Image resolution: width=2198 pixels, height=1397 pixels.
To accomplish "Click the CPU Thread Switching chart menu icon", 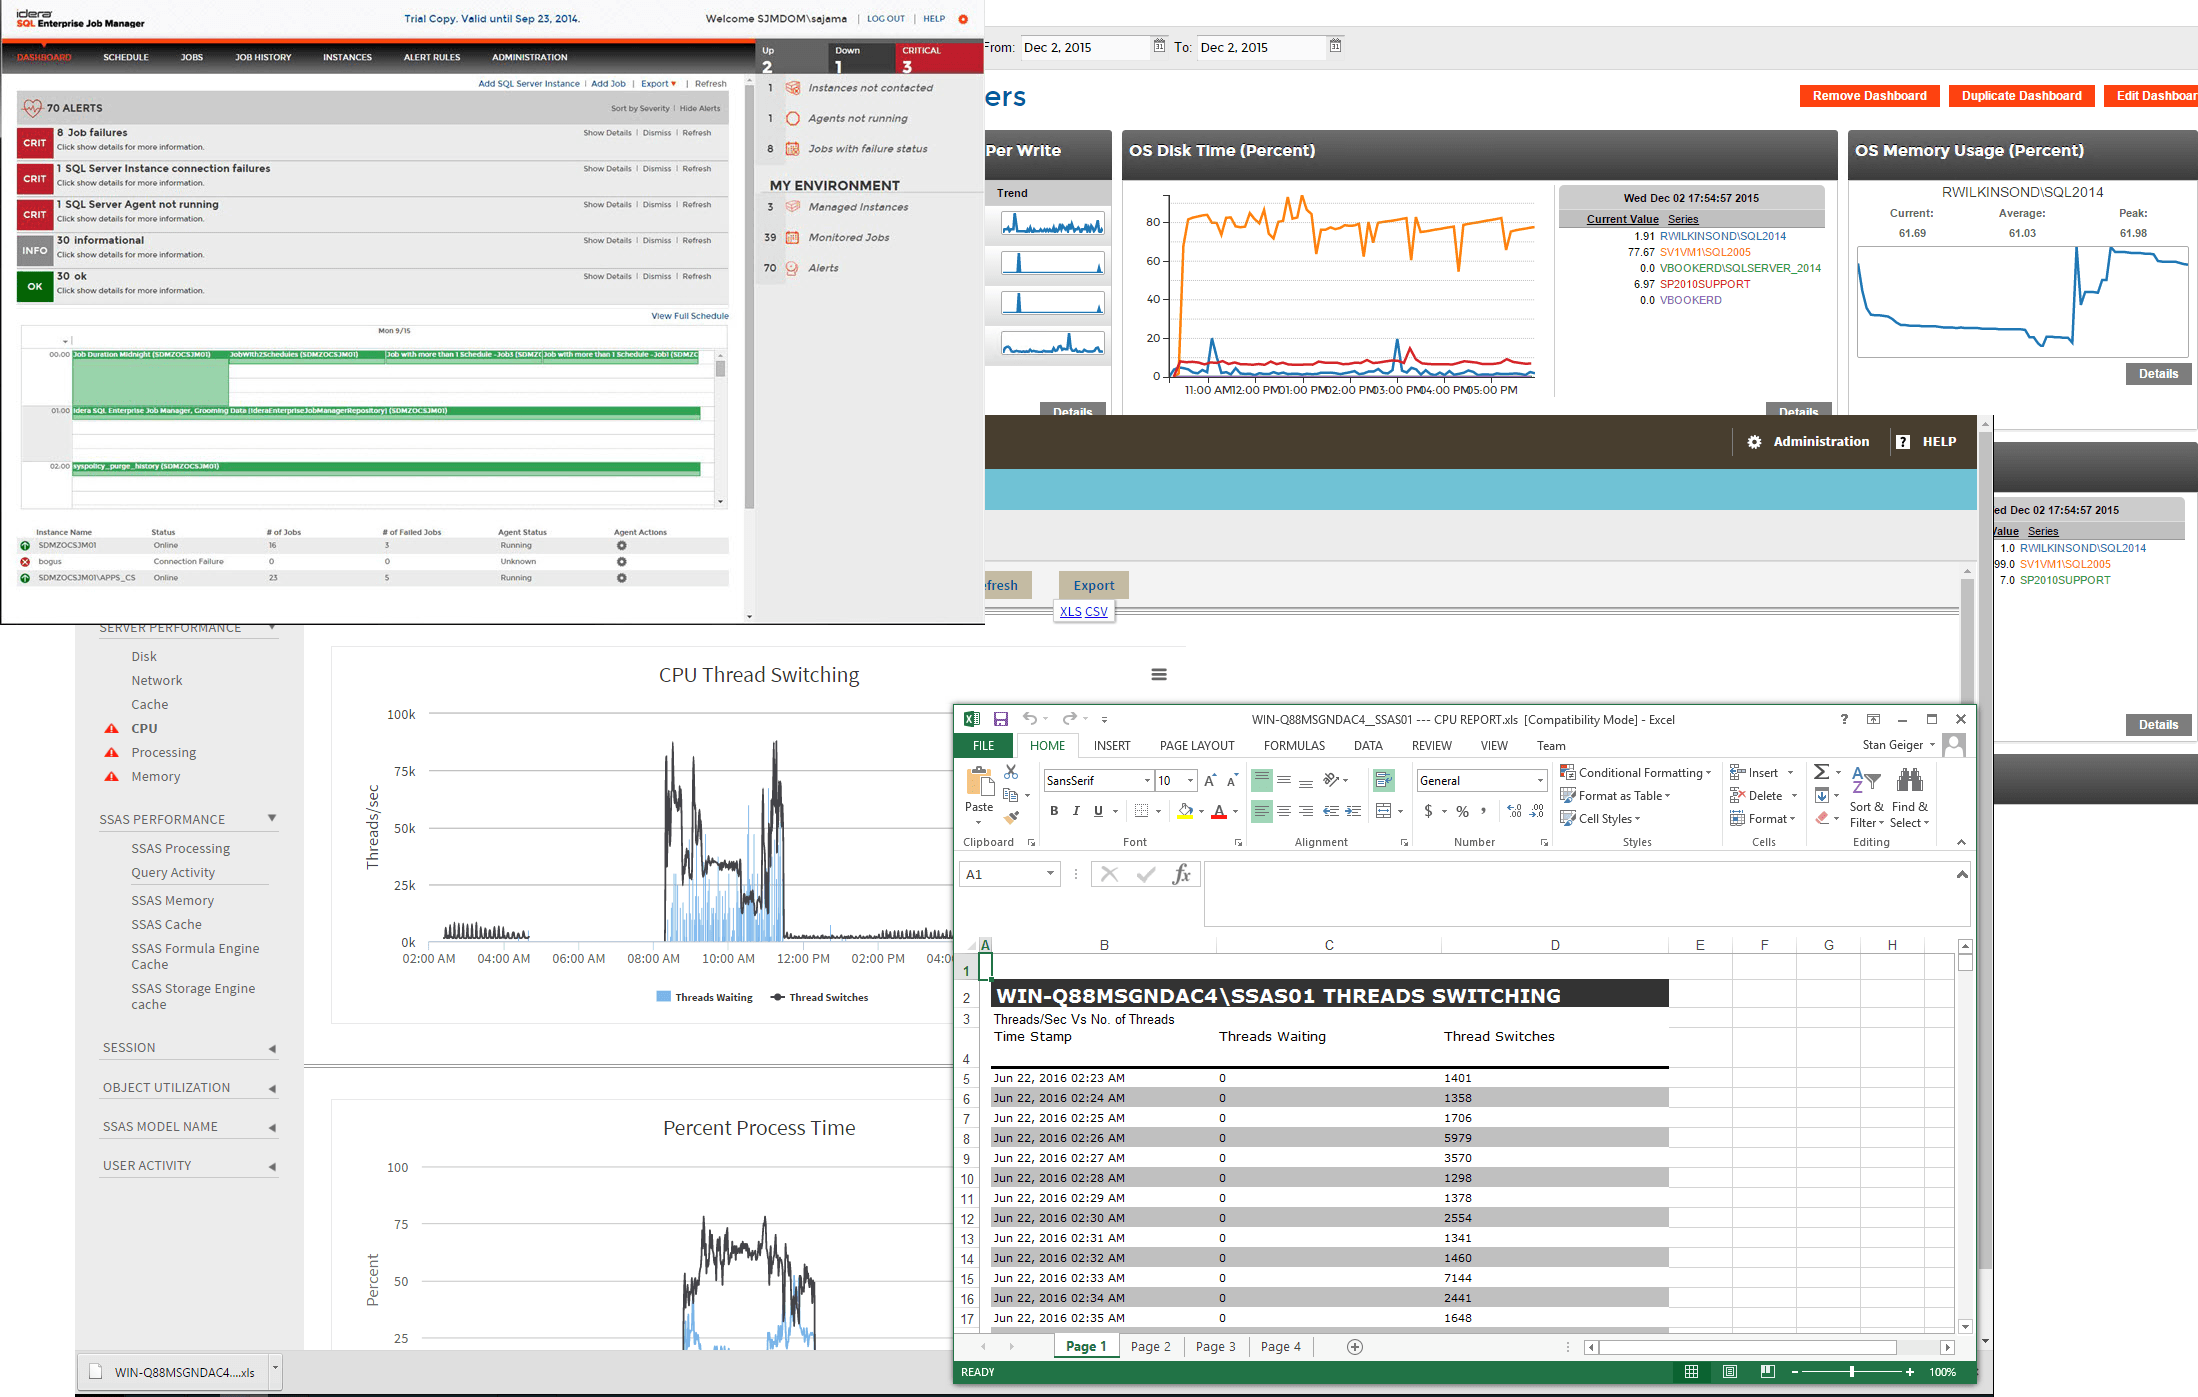I will pyautogui.click(x=1159, y=675).
